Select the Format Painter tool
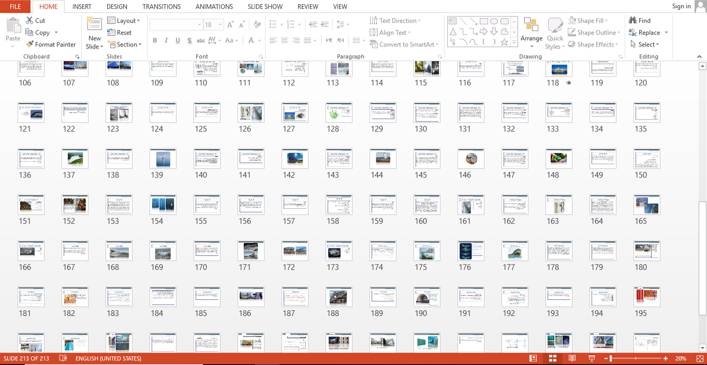Viewport: 707px width, 365px height. click(x=51, y=45)
